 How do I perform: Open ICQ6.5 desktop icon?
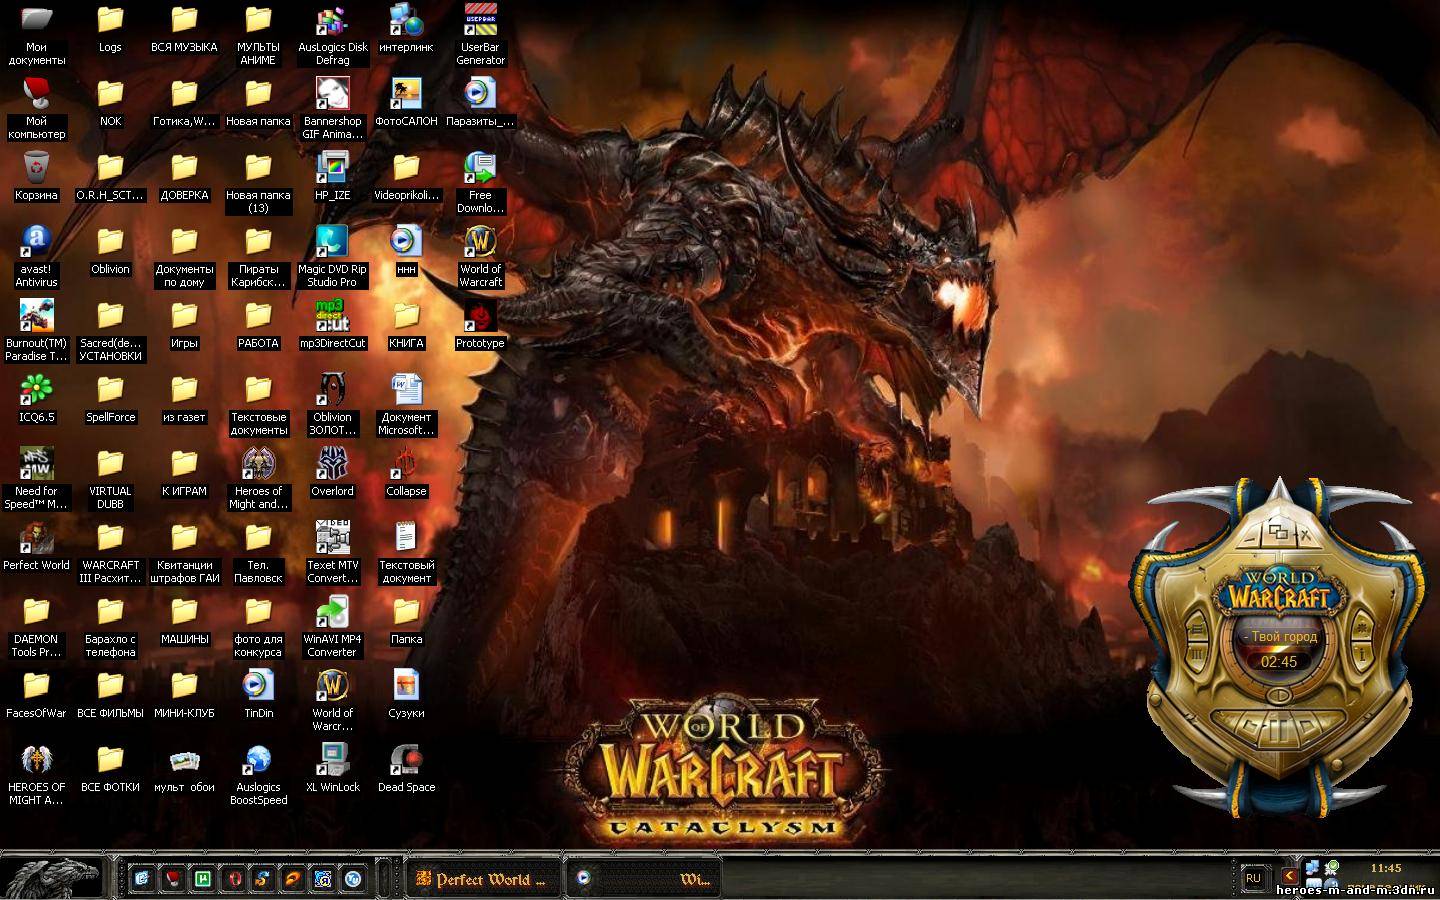[36, 390]
